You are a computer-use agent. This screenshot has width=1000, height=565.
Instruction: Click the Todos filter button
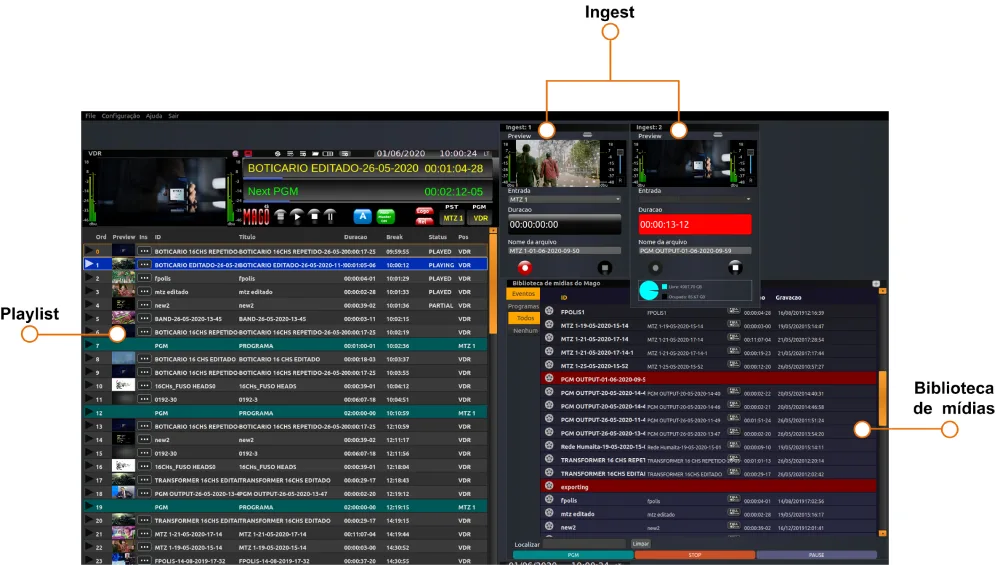[x=525, y=318]
